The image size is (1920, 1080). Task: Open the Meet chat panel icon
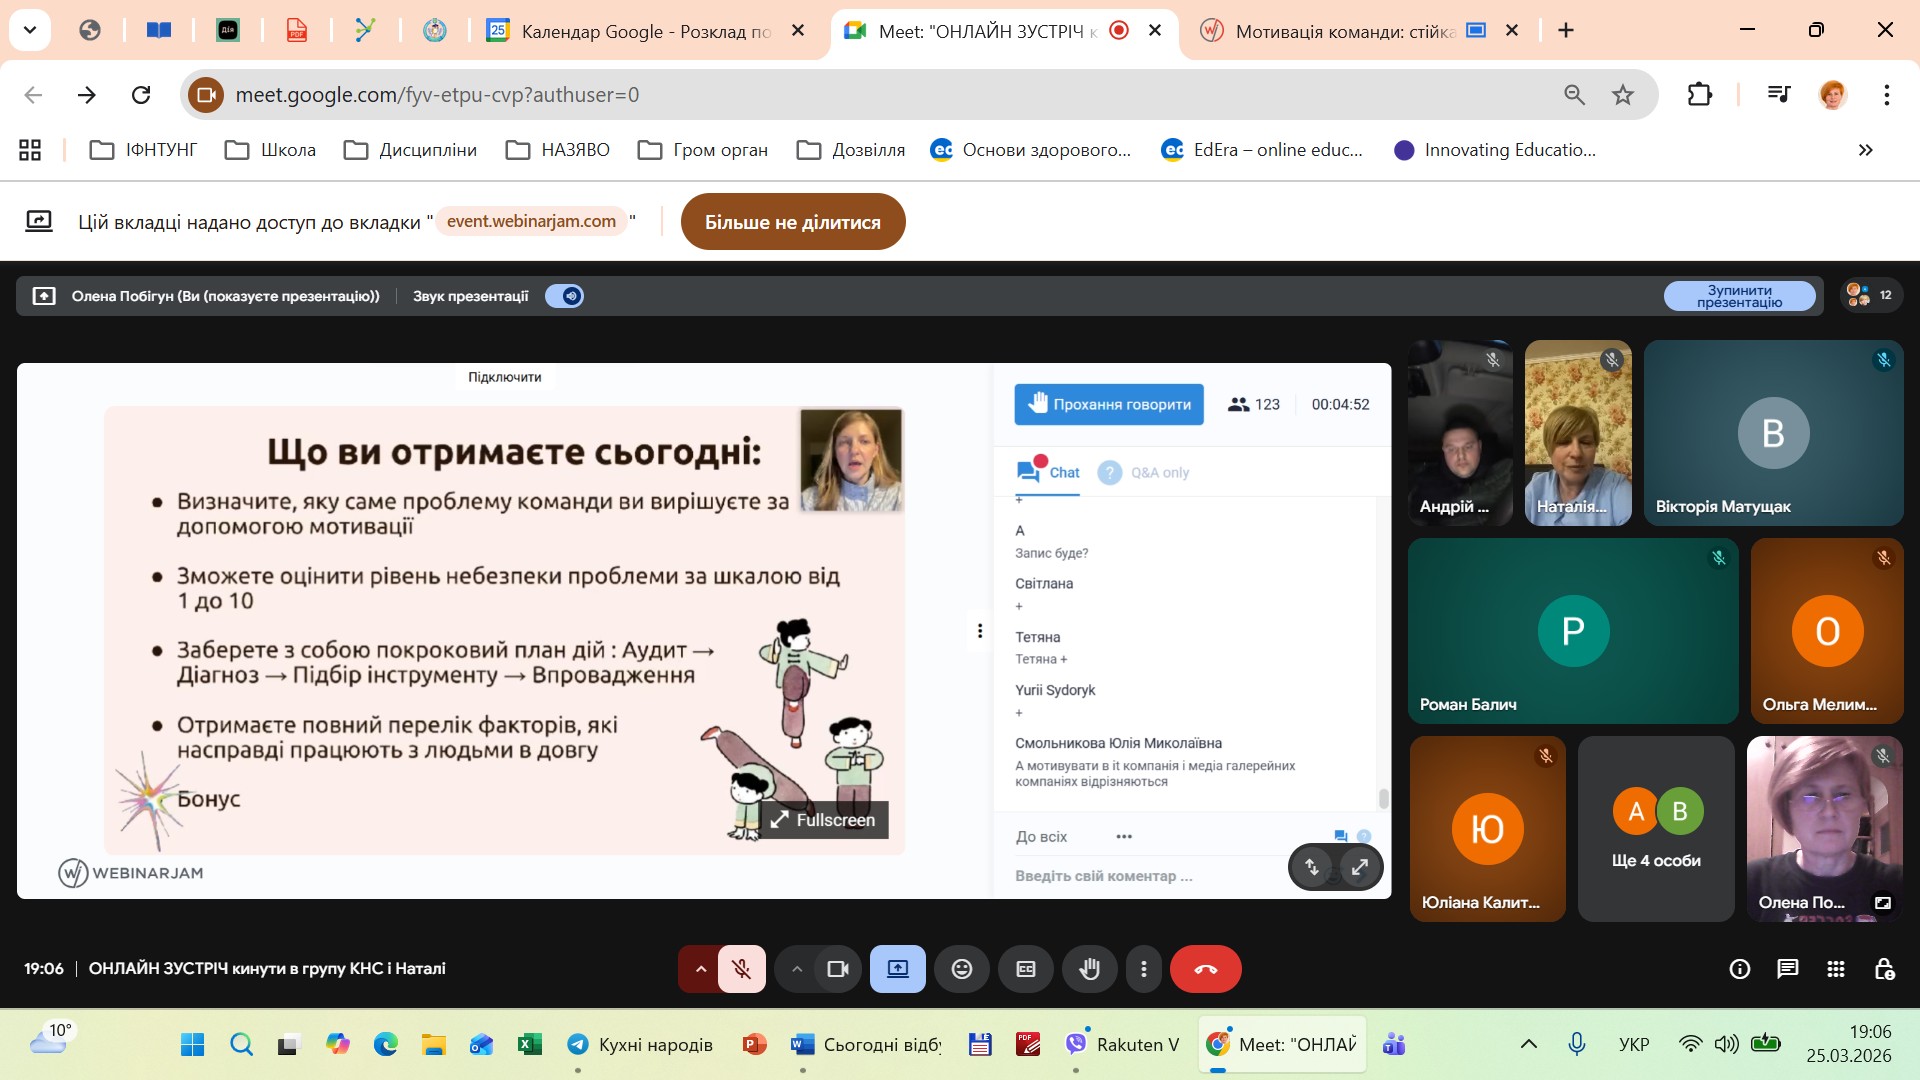[x=1787, y=969]
